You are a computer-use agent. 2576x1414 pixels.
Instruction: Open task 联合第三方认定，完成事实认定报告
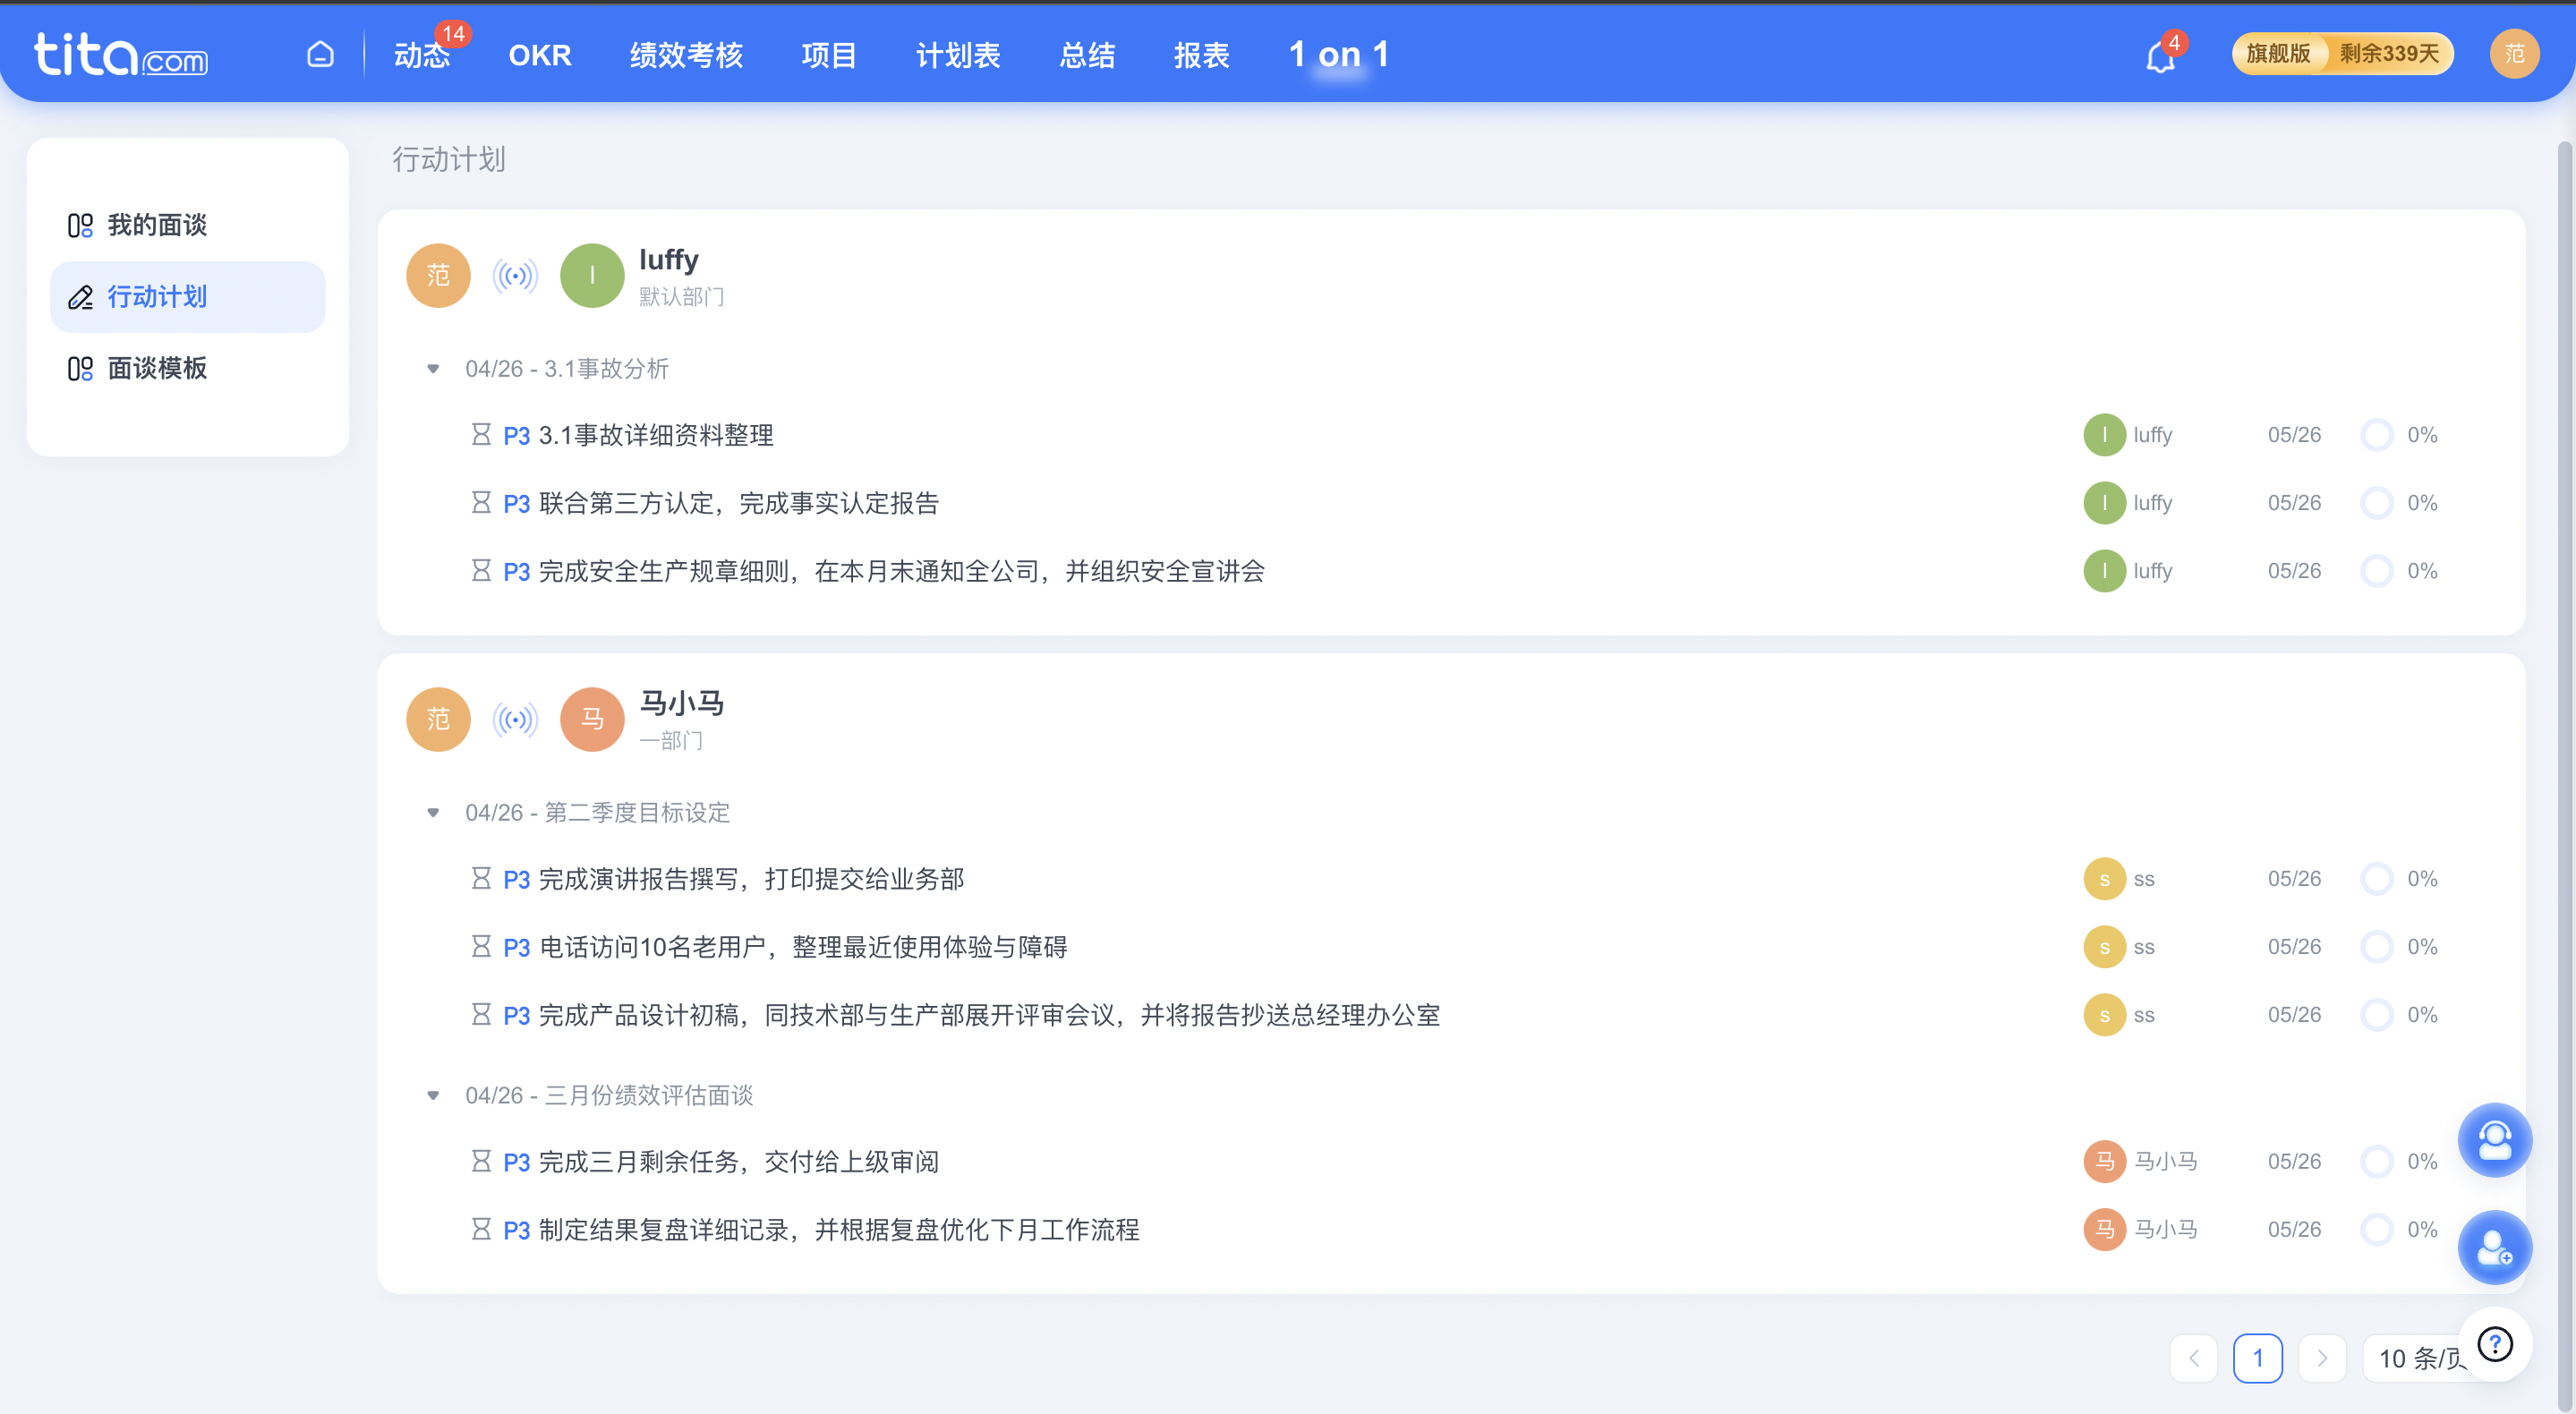(739, 503)
